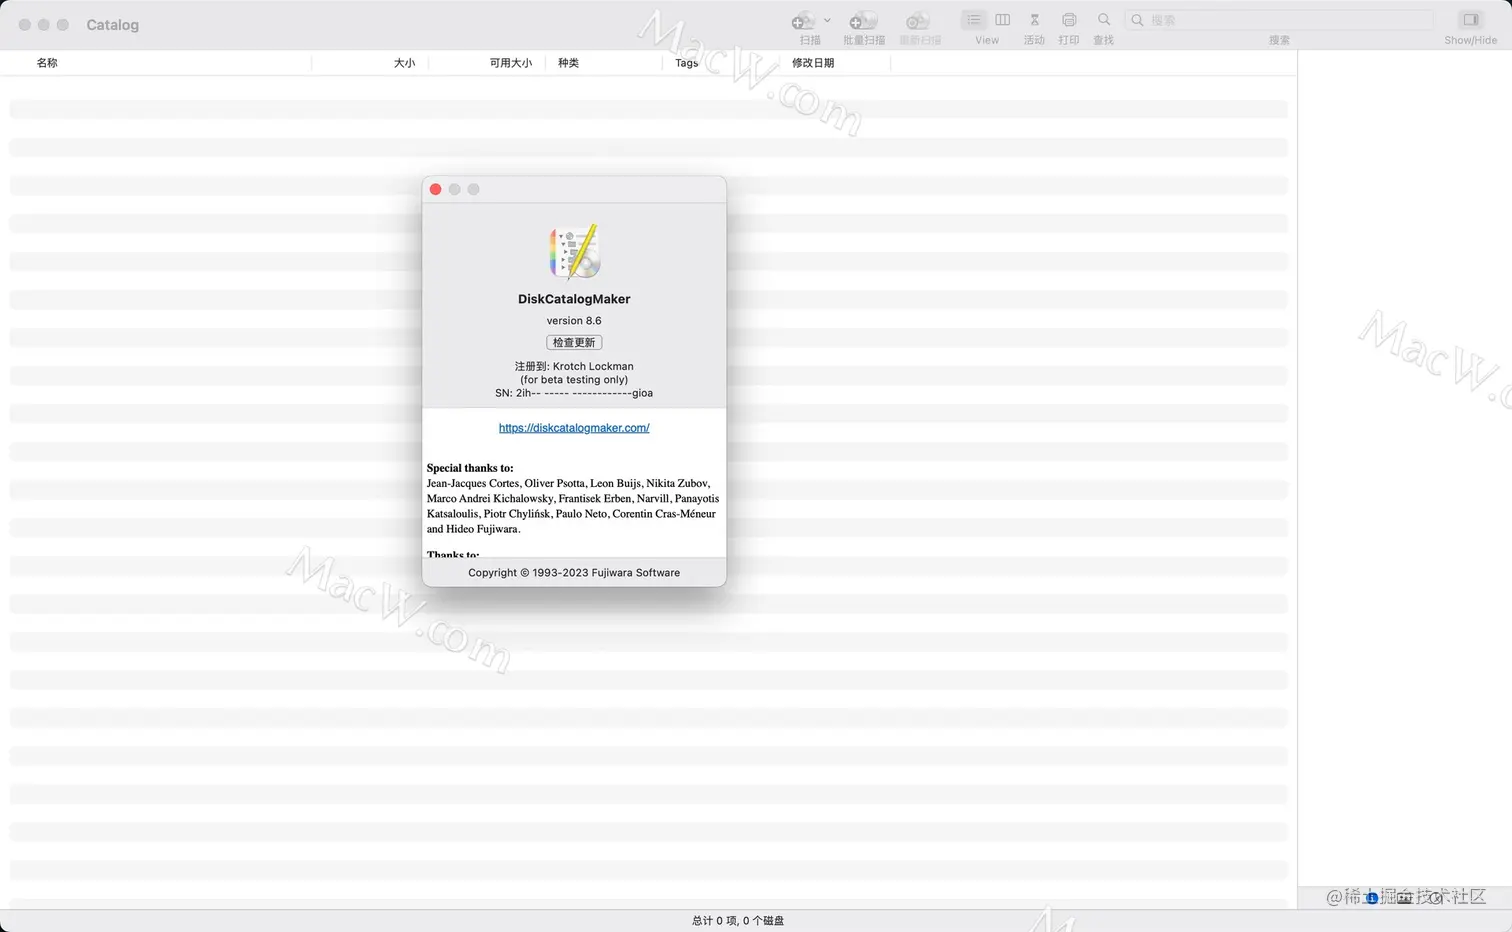The image size is (1512, 932).
Task: Click the image preview icon in the inspector panel
Action: click(1405, 898)
